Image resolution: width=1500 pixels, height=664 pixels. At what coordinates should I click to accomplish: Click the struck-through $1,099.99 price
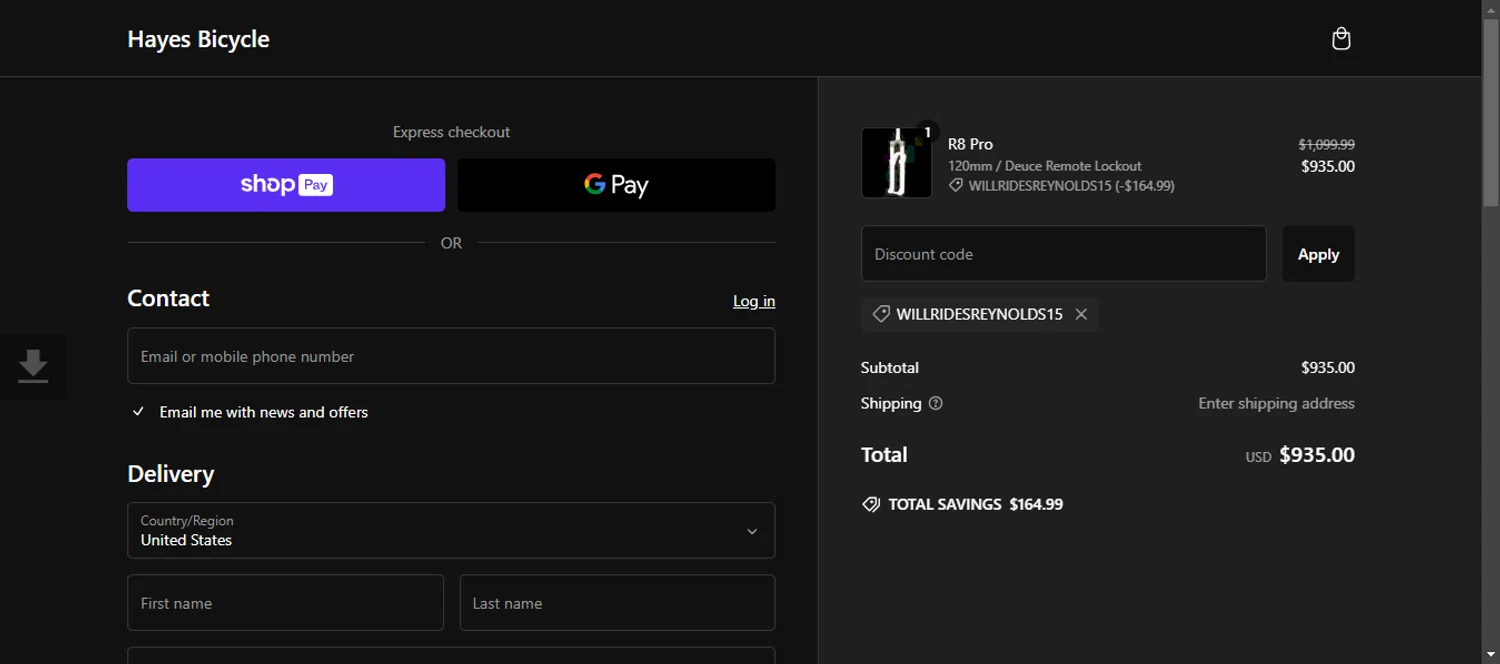pos(1326,144)
